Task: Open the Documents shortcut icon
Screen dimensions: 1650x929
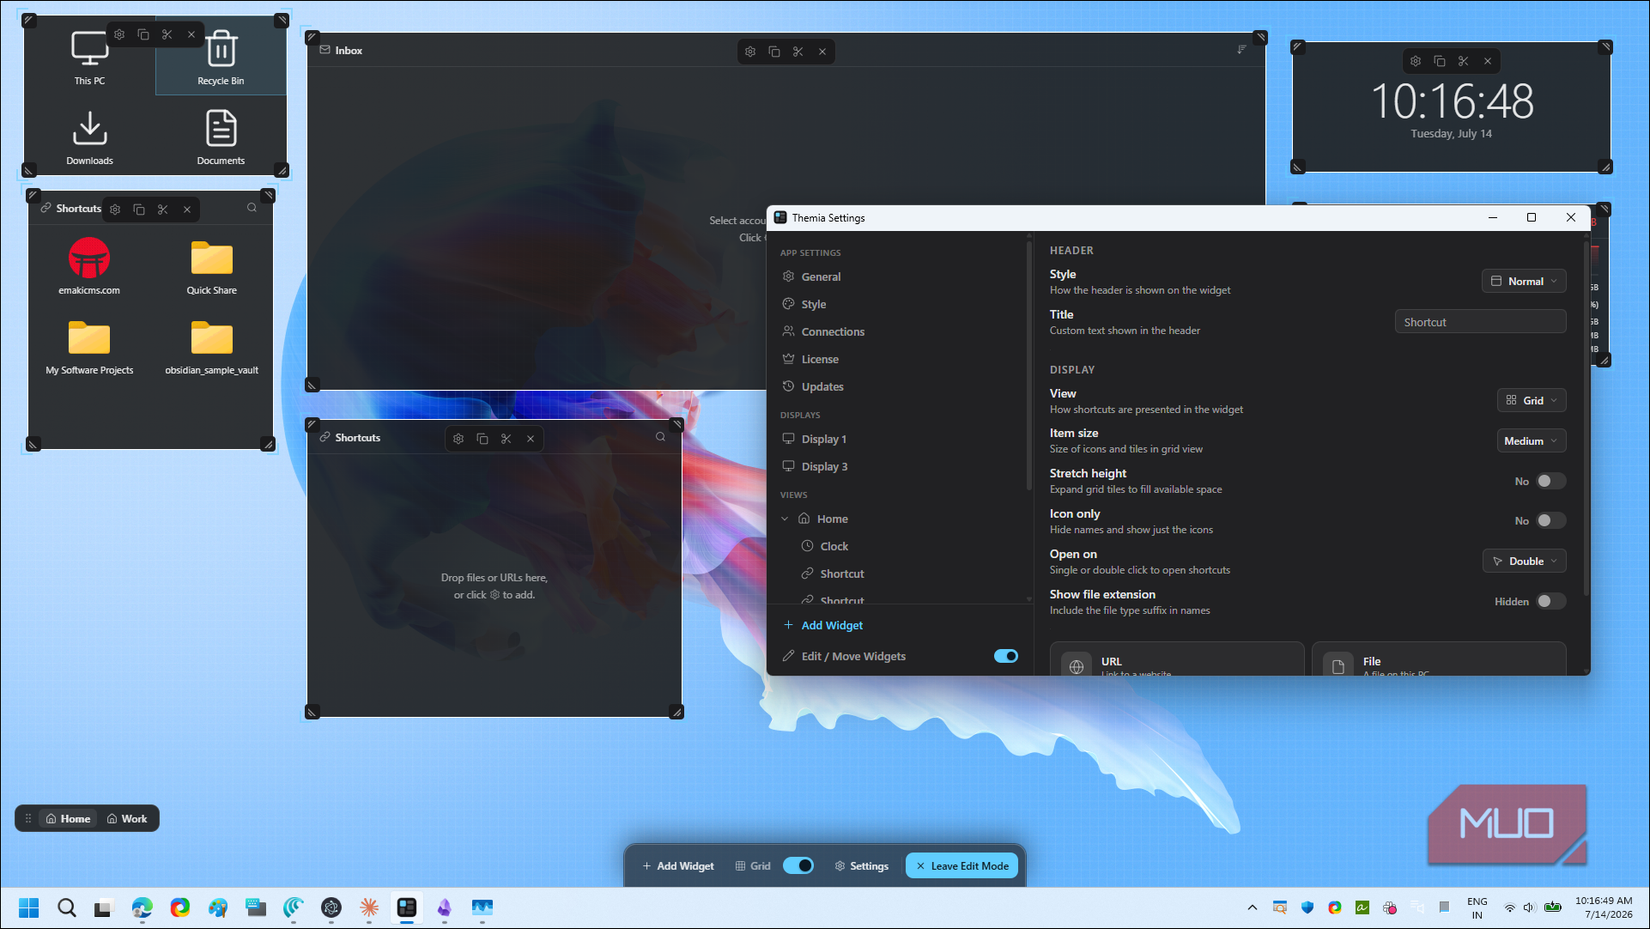Action: point(221,137)
